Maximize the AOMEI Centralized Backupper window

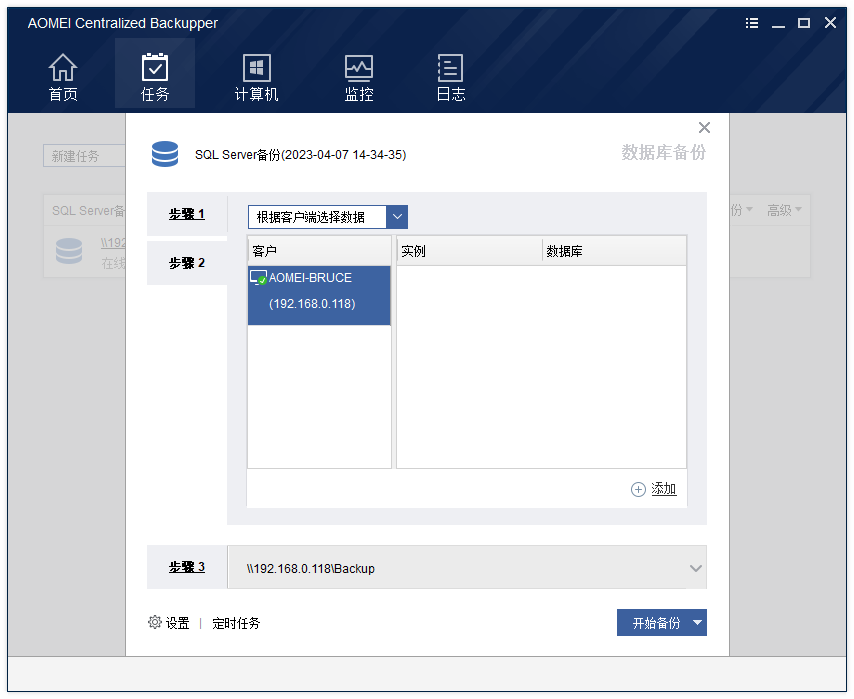pos(804,23)
